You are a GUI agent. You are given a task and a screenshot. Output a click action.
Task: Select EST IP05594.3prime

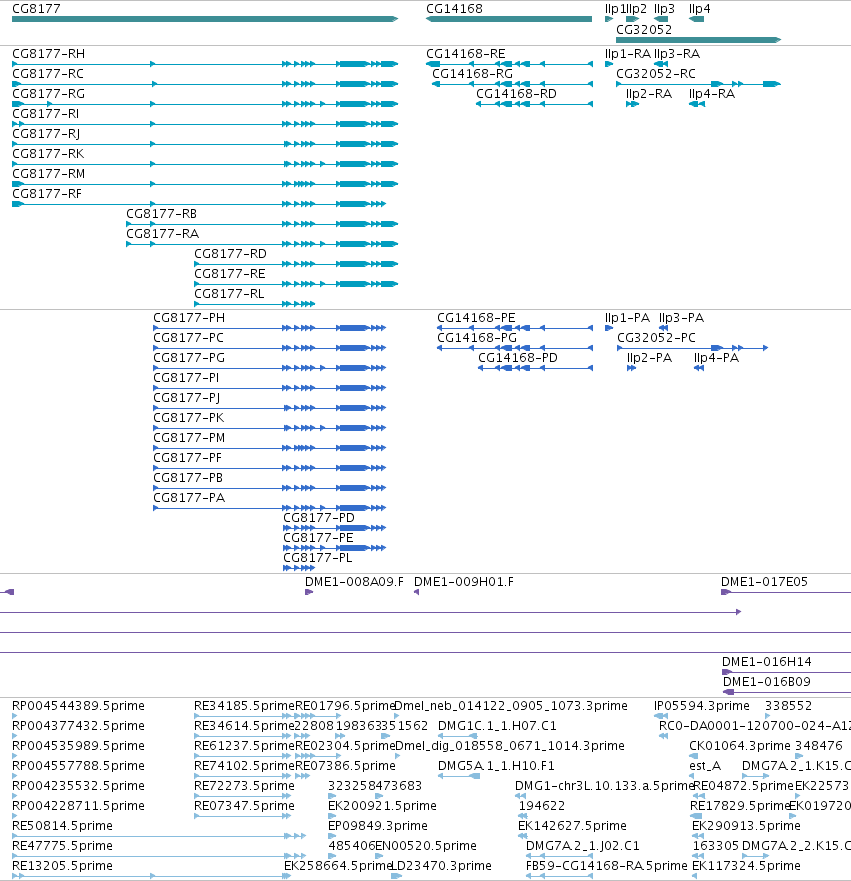702,706
